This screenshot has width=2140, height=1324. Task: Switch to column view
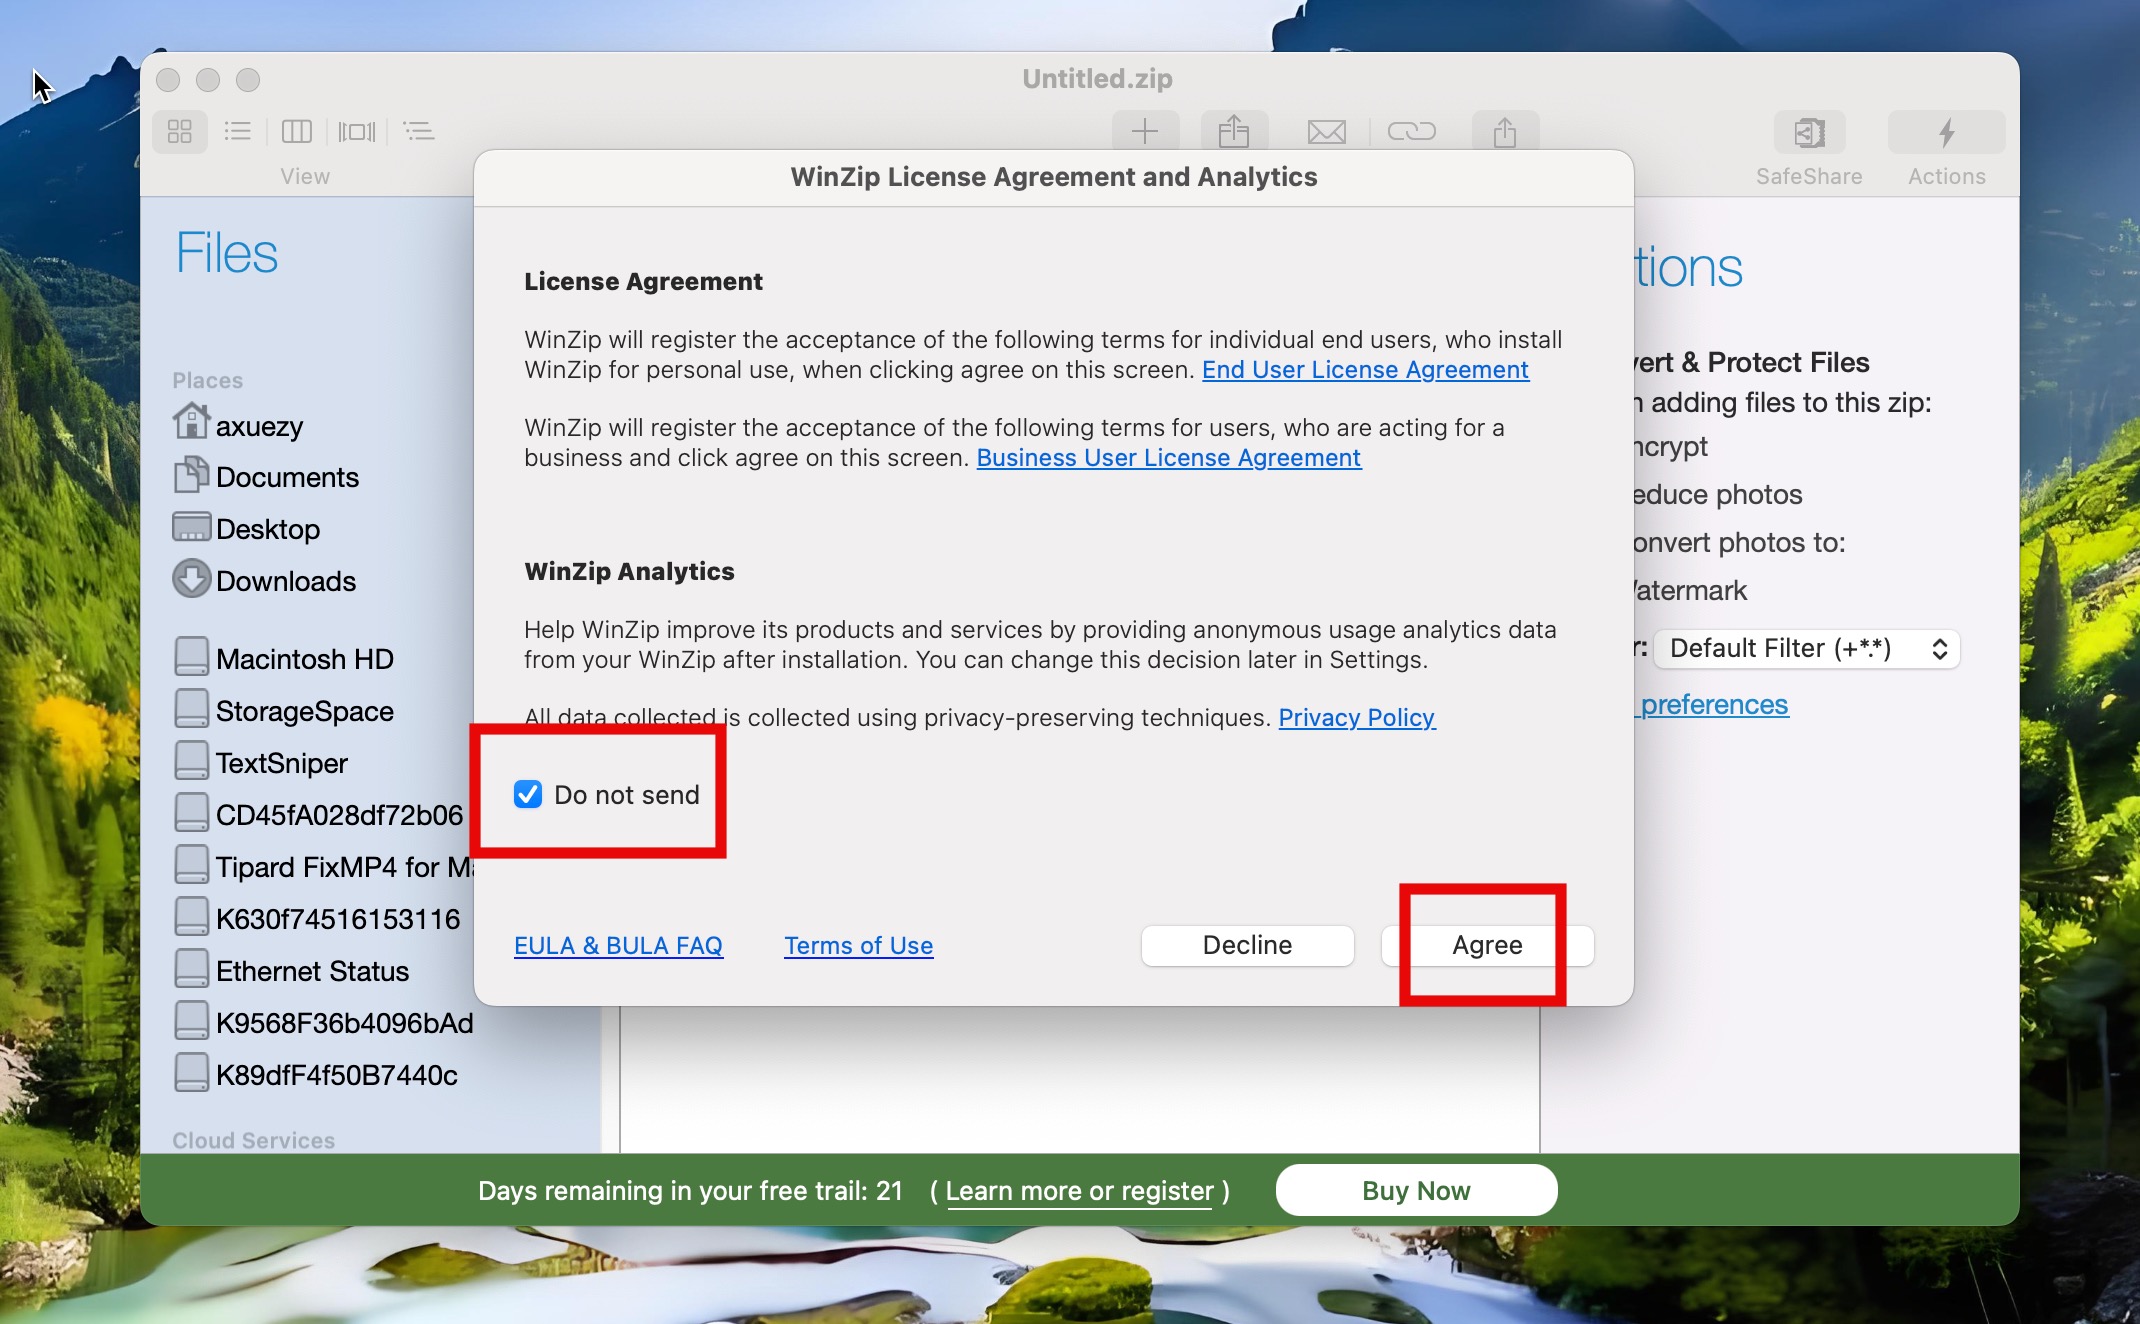tap(297, 131)
